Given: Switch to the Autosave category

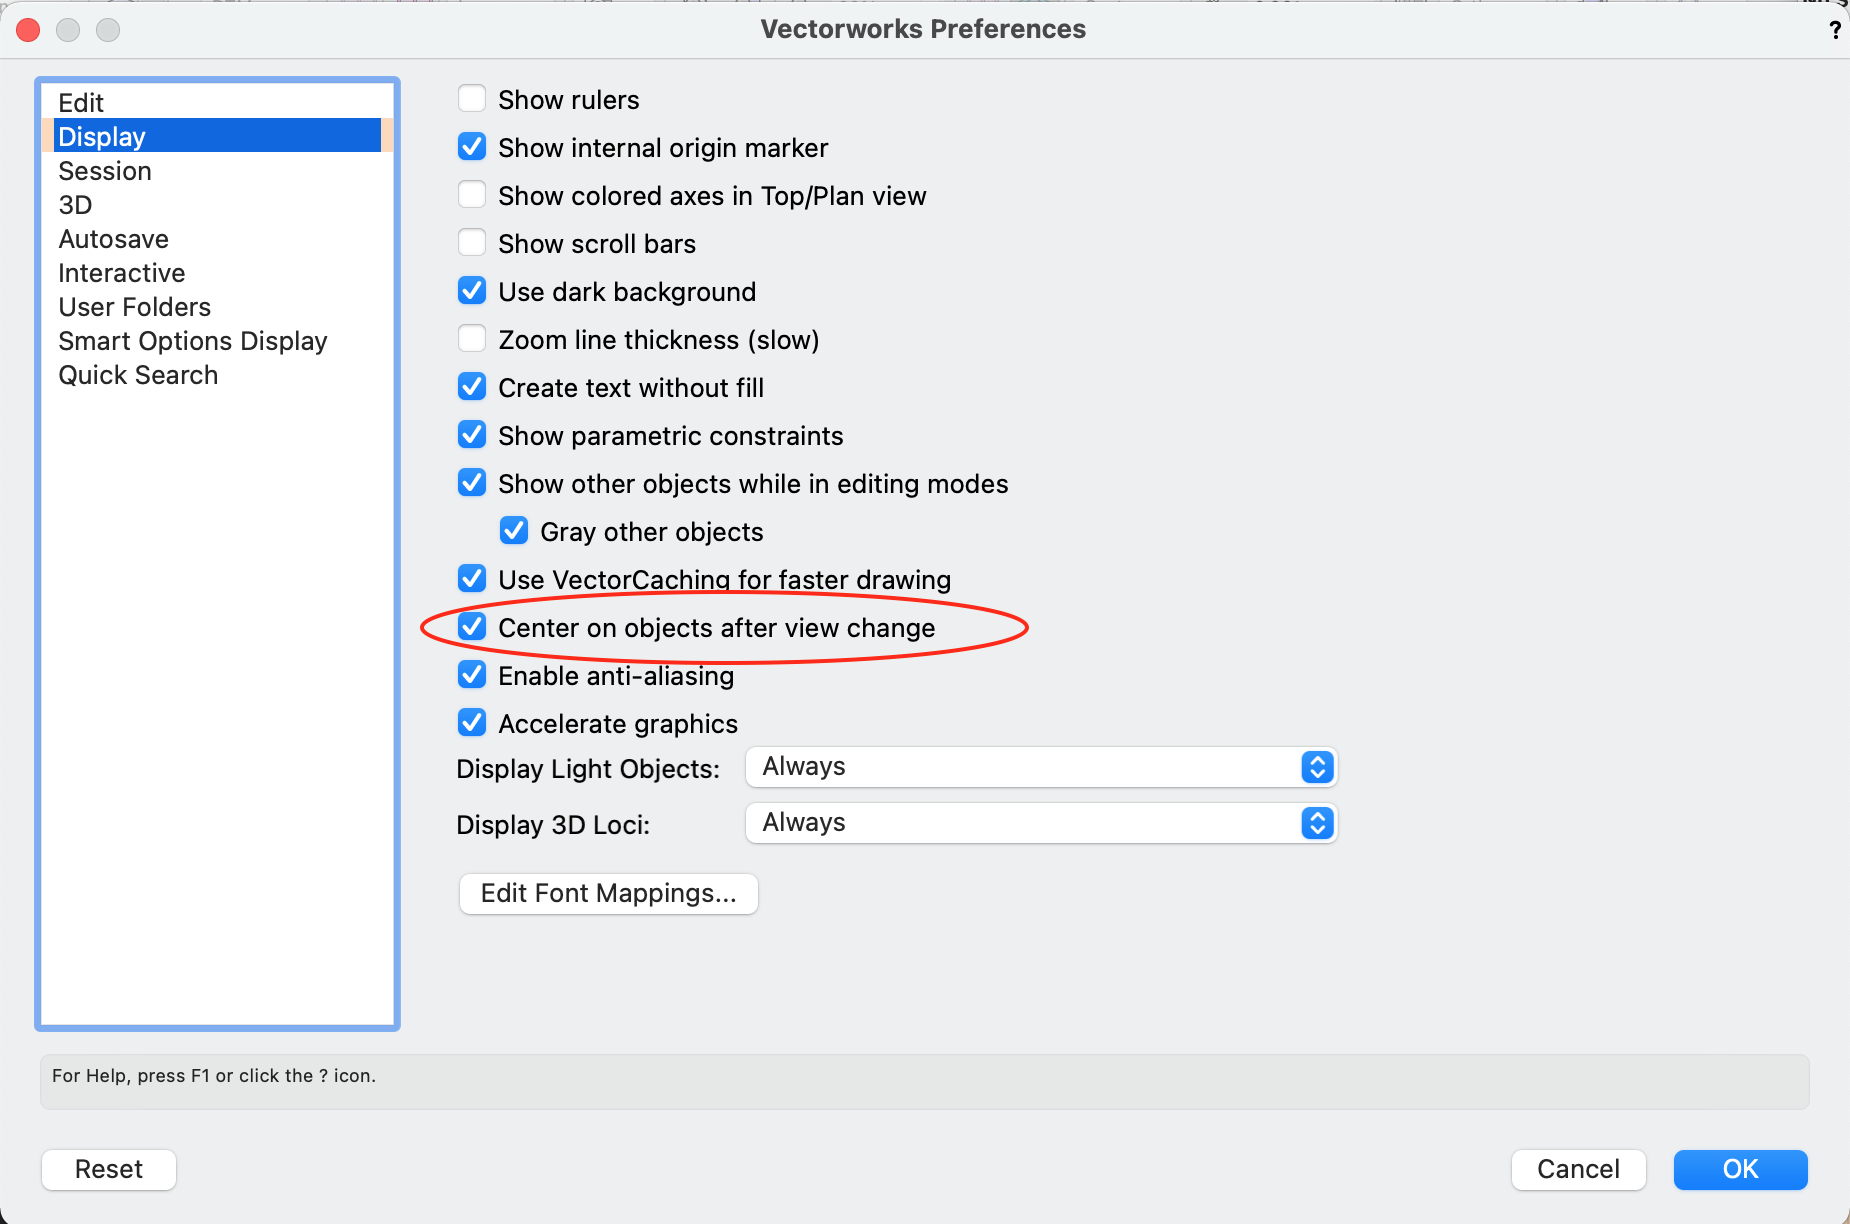Looking at the screenshot, I should (113, 239).
